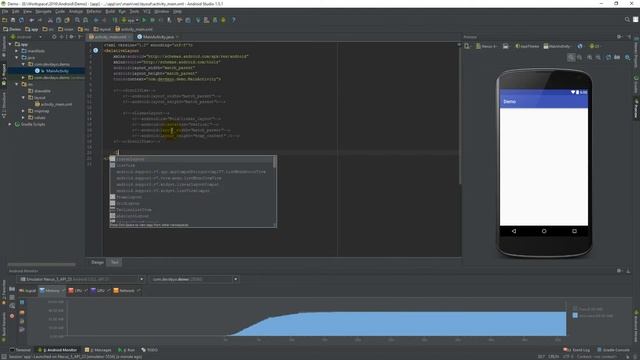Viewport: 640px width, 360px height.
Task: Click the Open folder toolbar icon
Action: [x=4, y=20]
